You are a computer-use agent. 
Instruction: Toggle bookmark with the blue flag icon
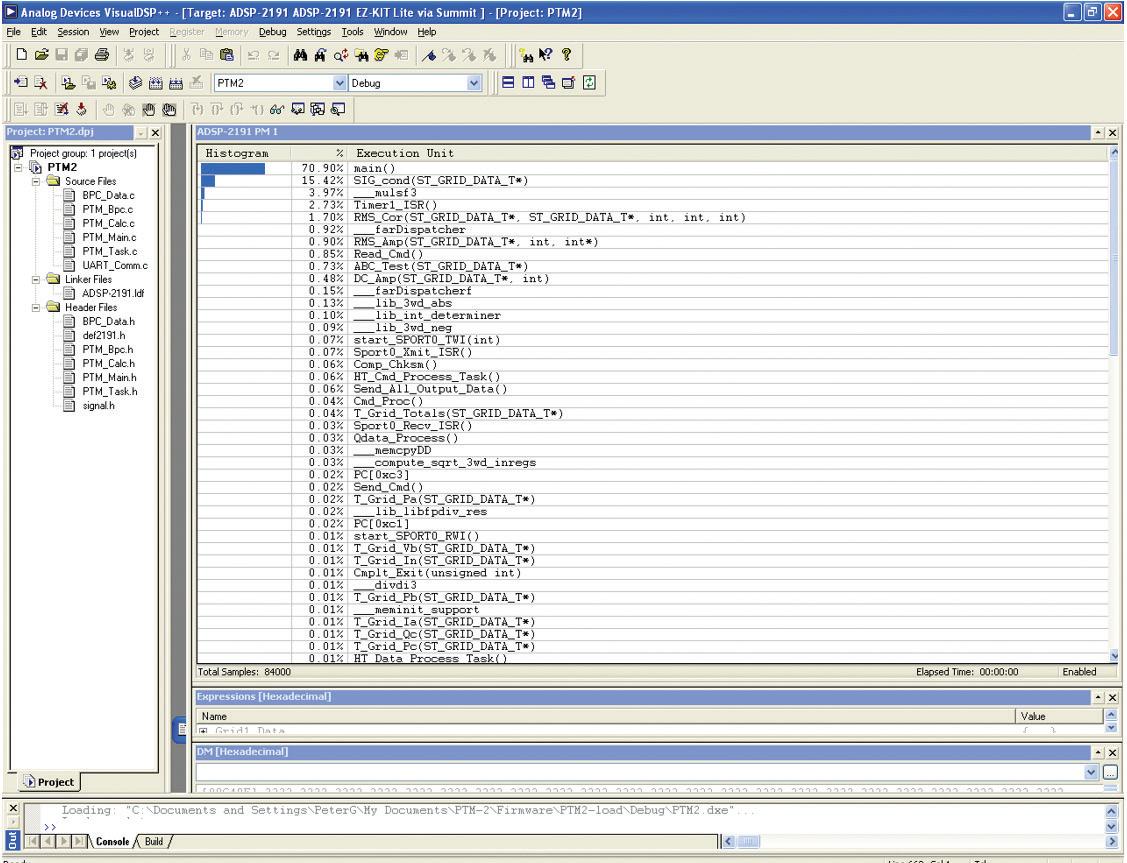(x=429, y=55)
